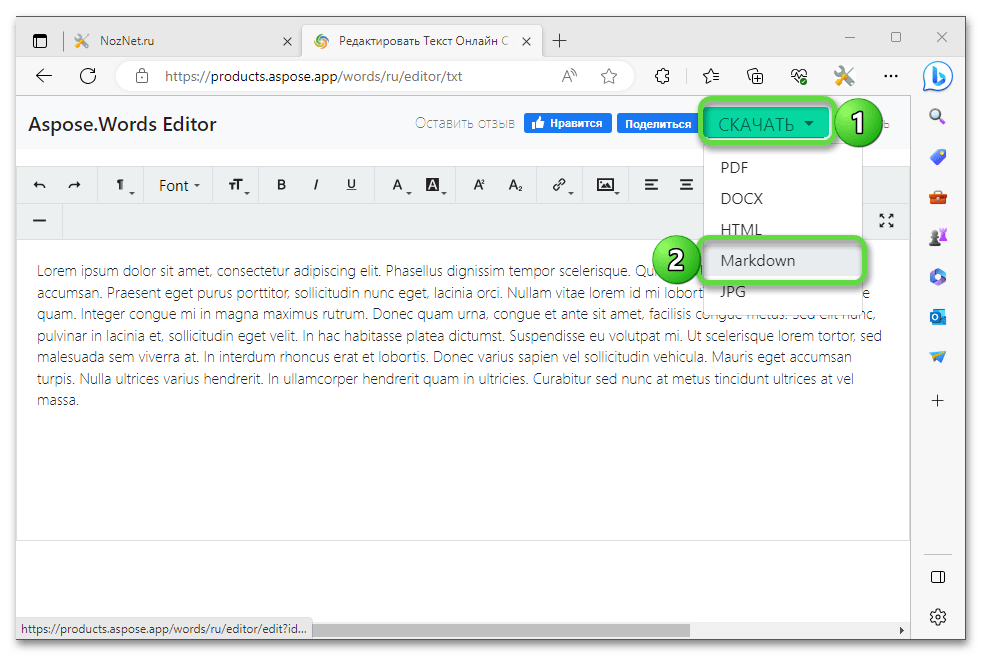Align text to the left
Image resolution: width=982 pixels, height=656 pixels.
[651, 185]
